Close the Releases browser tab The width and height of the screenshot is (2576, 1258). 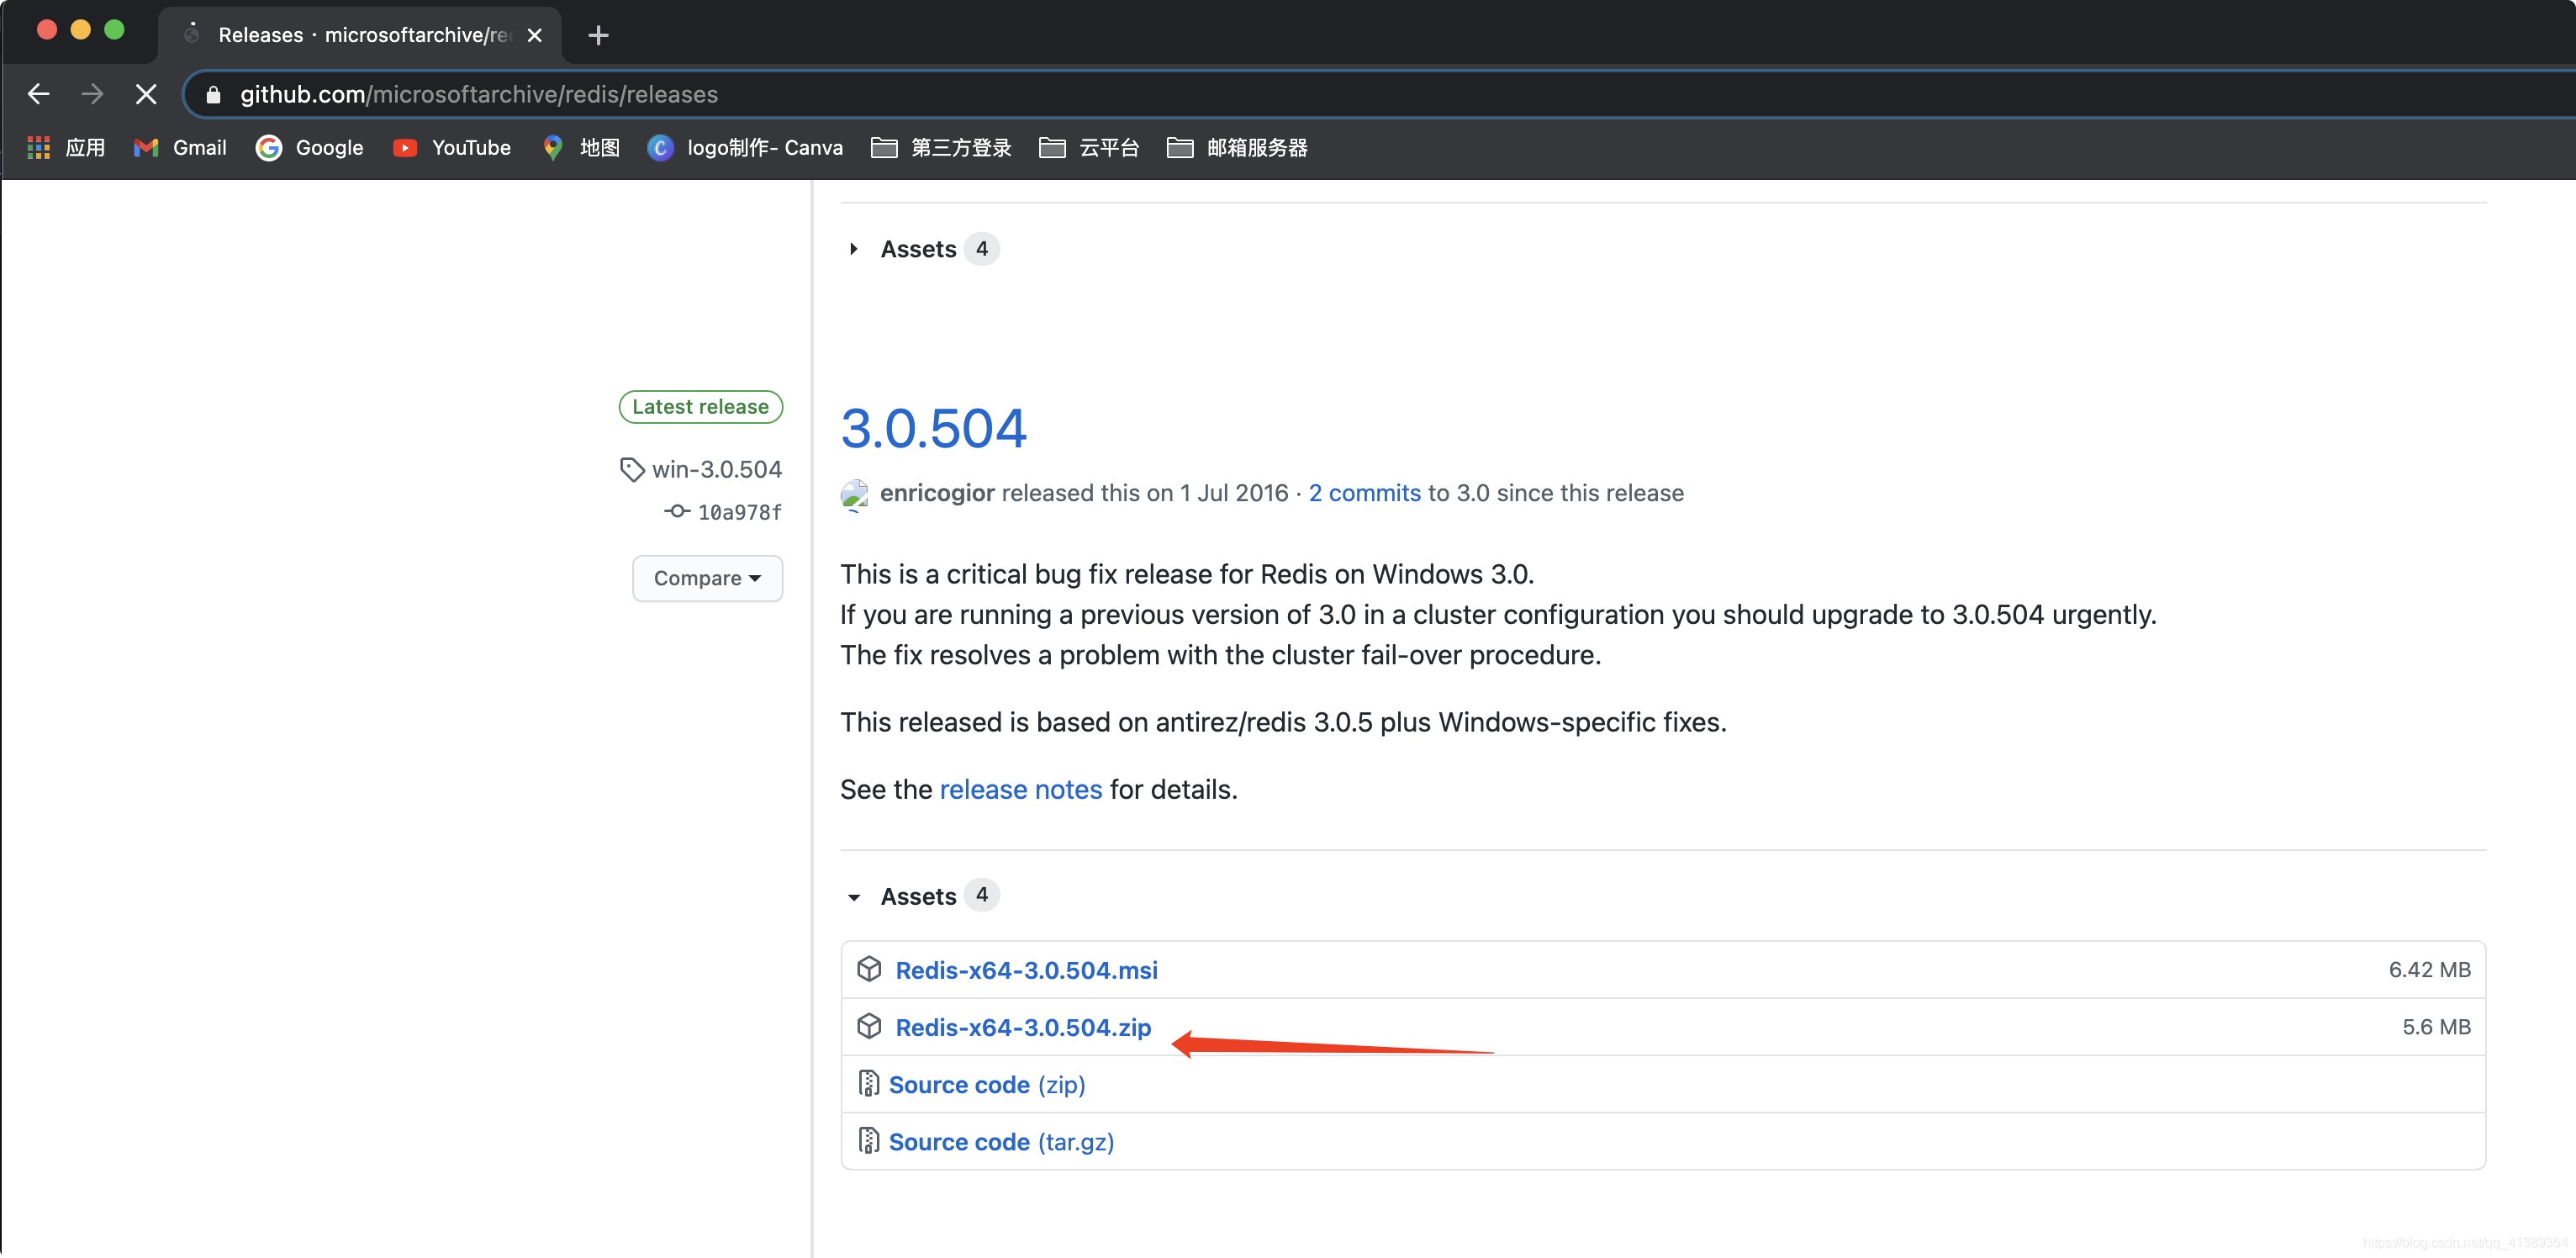(535, 35)
